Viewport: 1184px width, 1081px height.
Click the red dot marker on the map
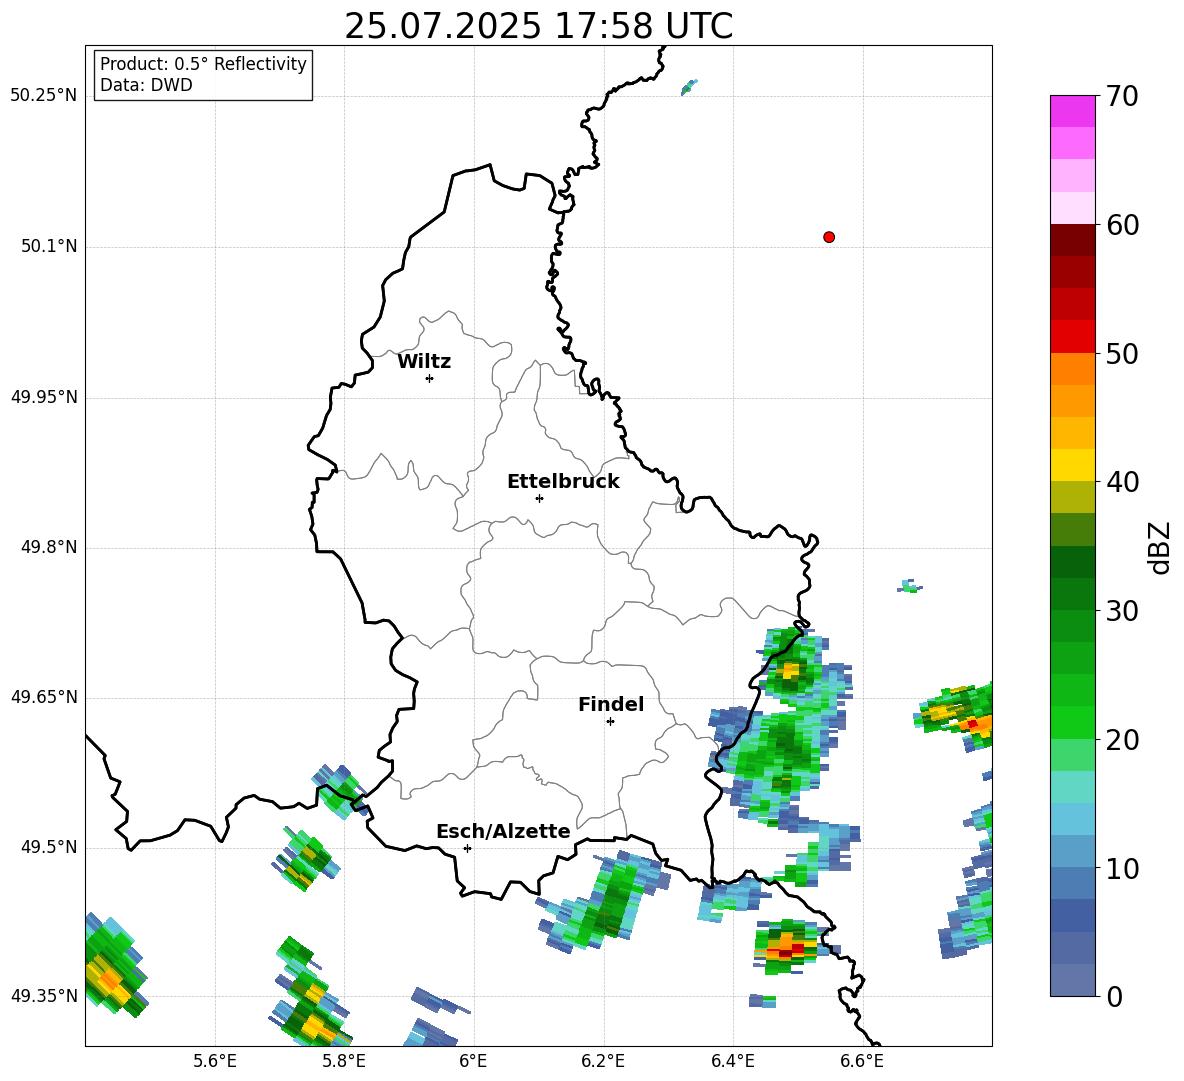(x=828, y=237)
